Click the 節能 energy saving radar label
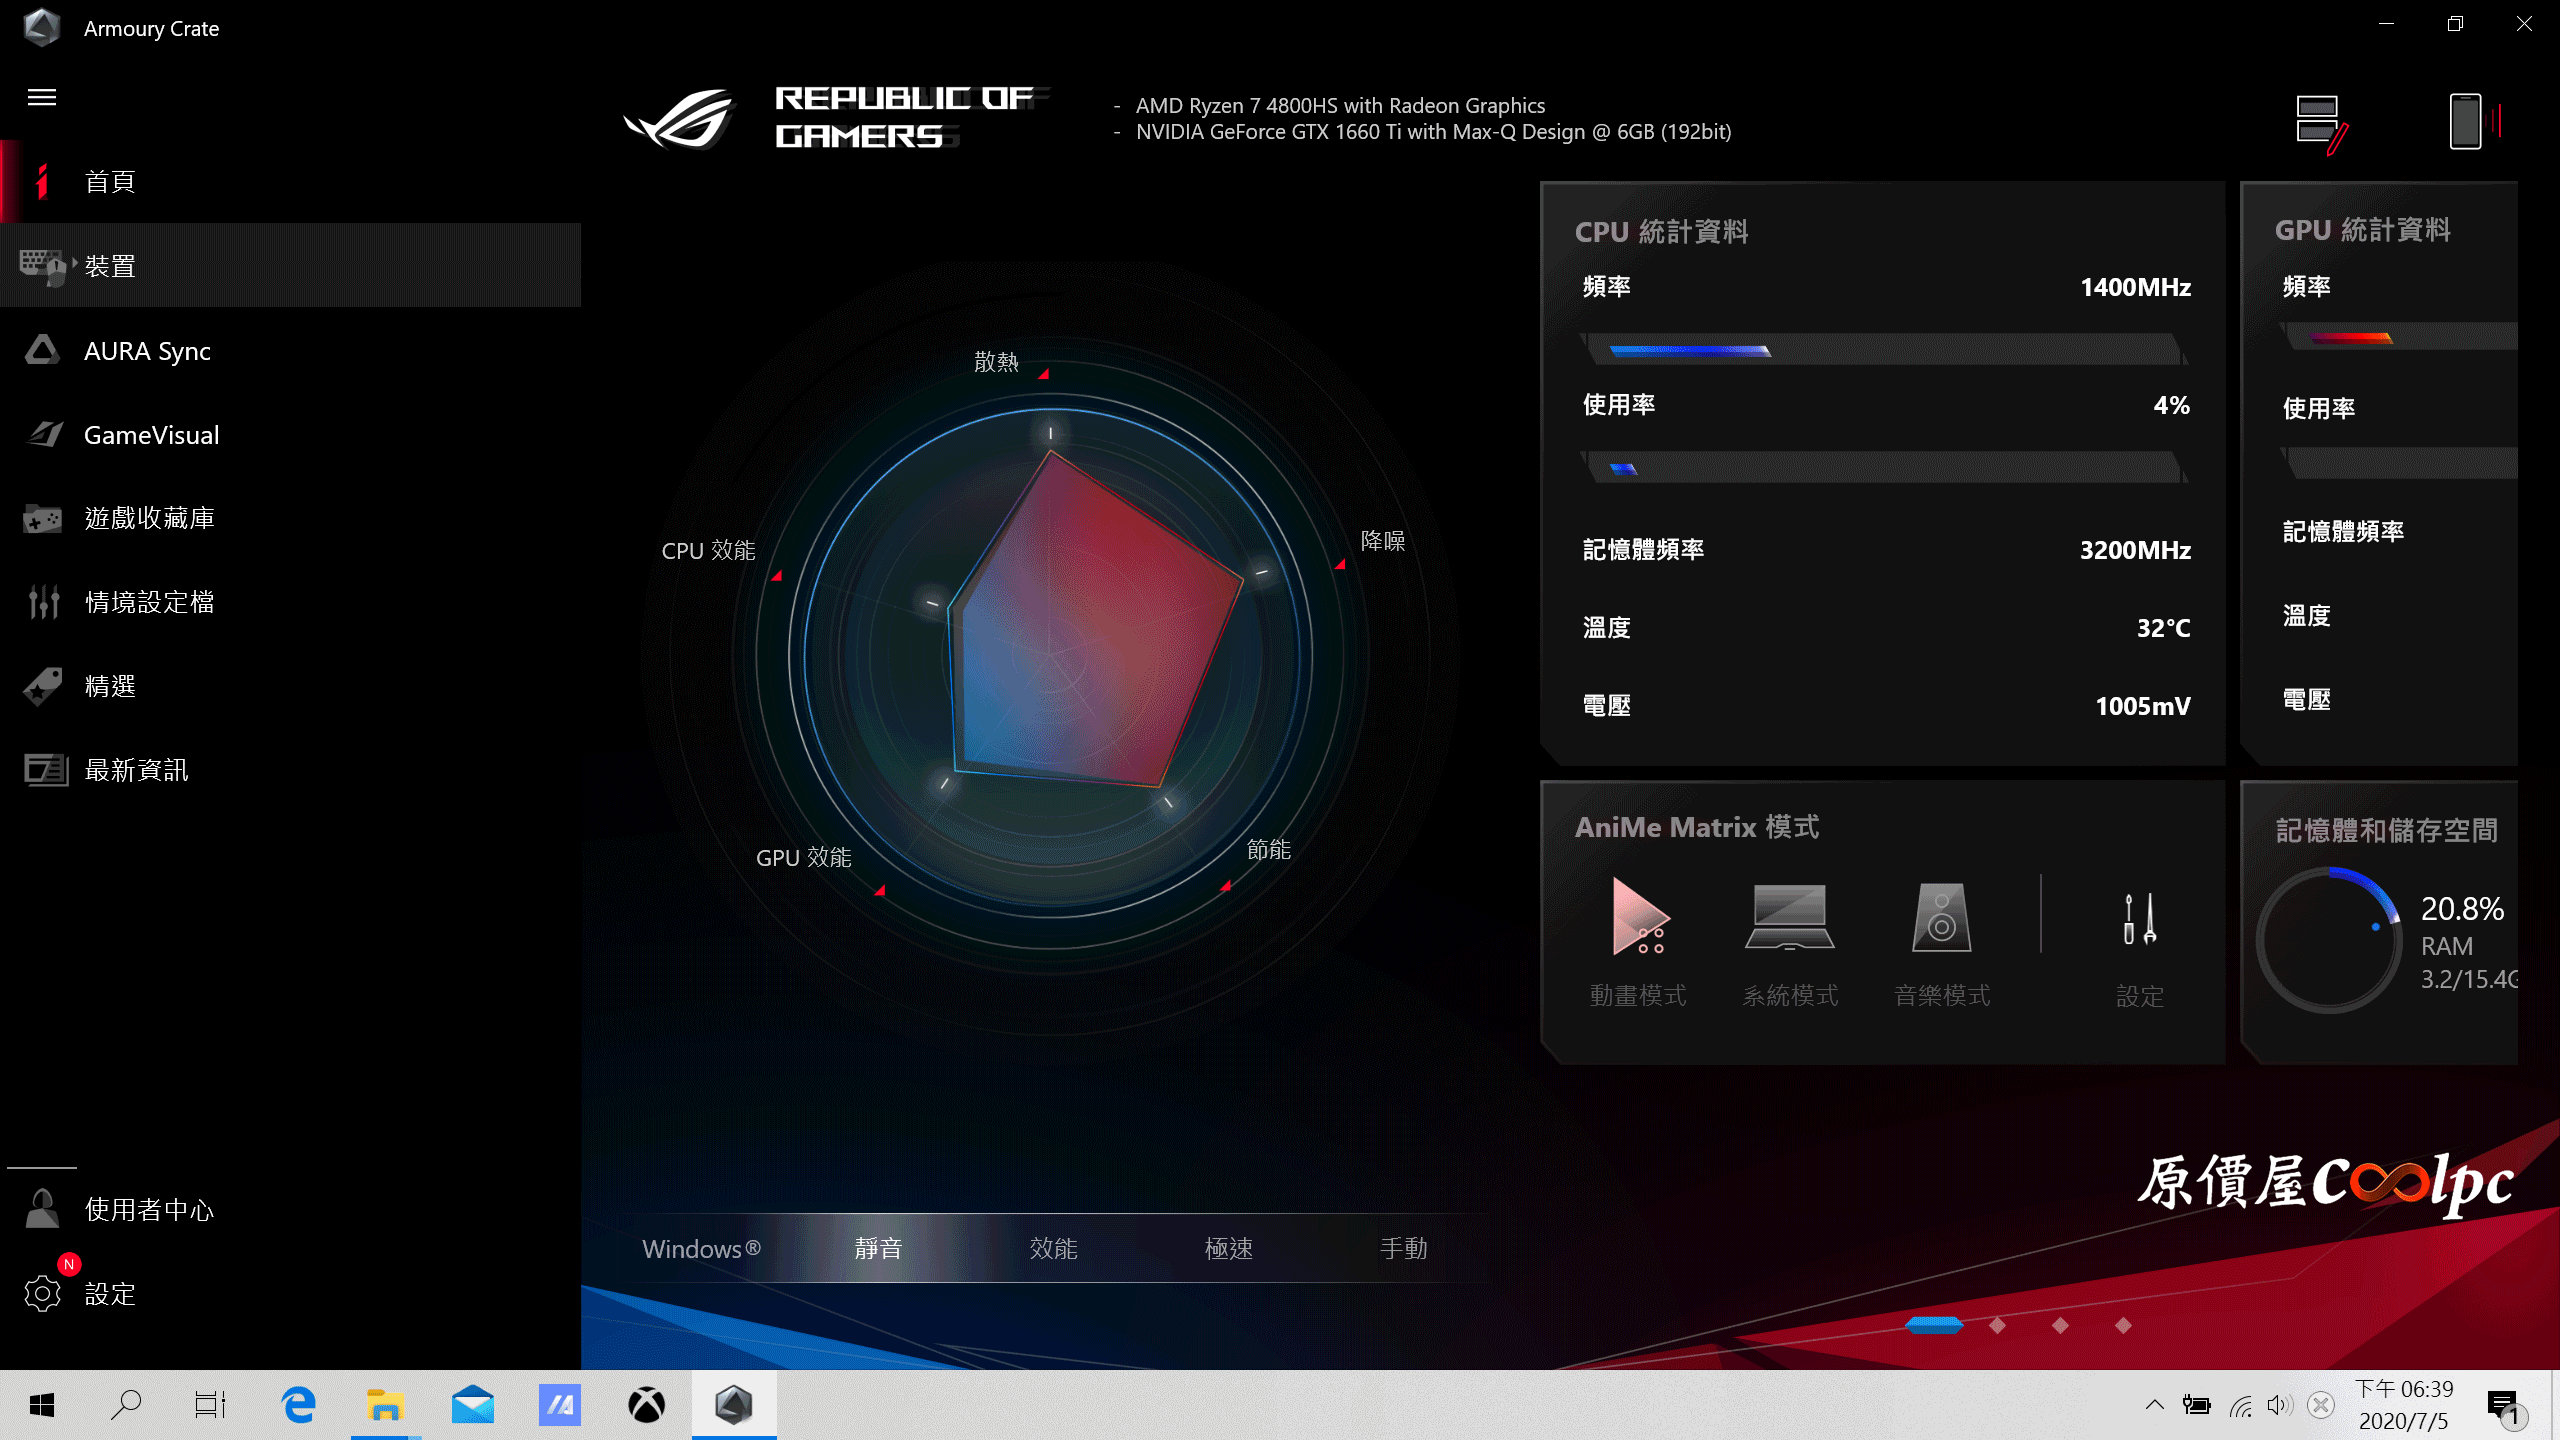This screenshot has width=2560, height=1440. [x=1268, y=849]
